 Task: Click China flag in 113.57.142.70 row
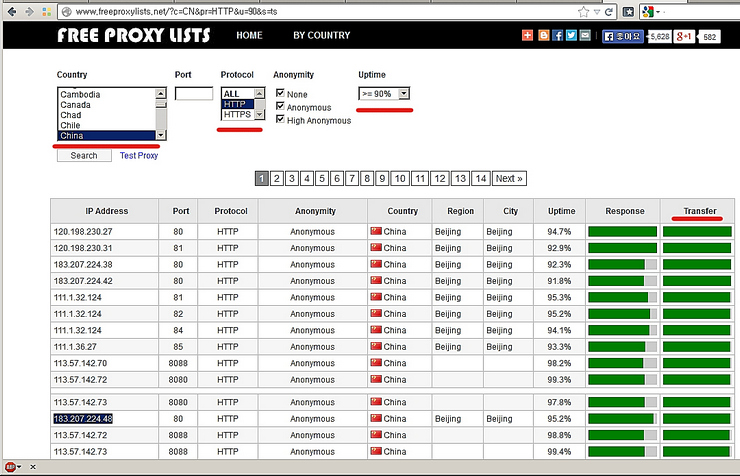376,363
